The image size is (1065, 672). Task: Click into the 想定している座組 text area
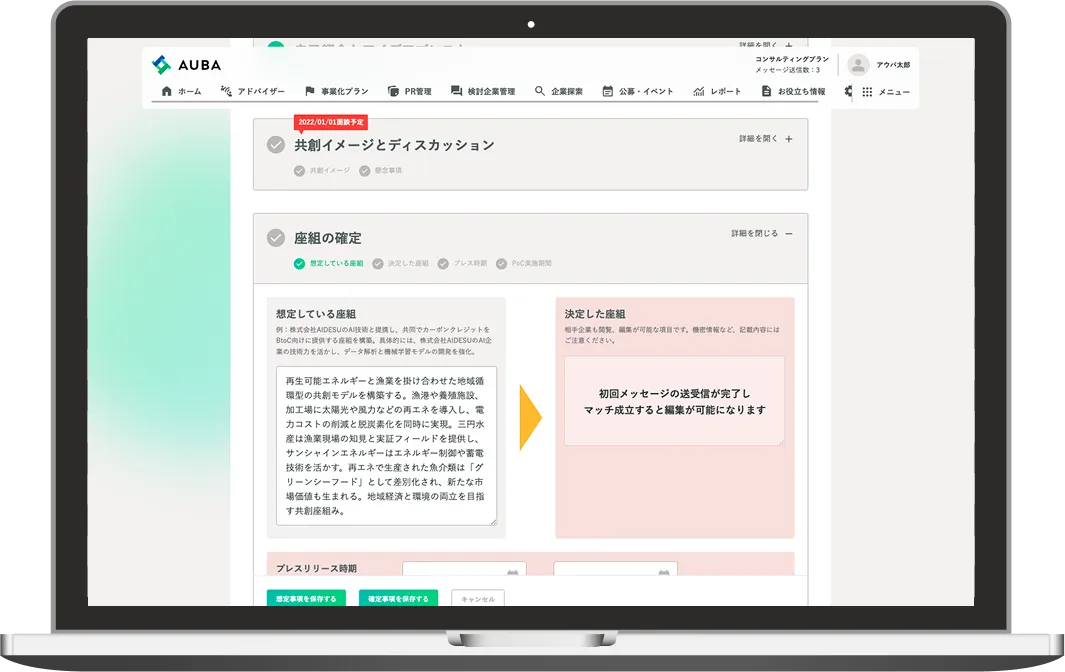coord(386,445)
